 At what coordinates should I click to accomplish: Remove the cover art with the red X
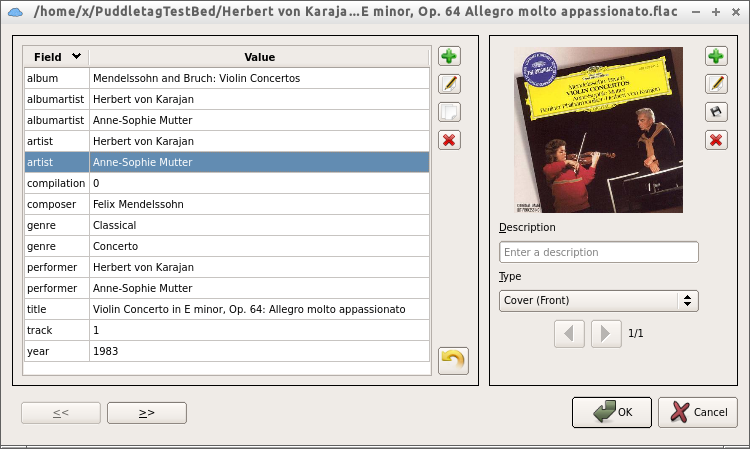click(x=716, y=140)
